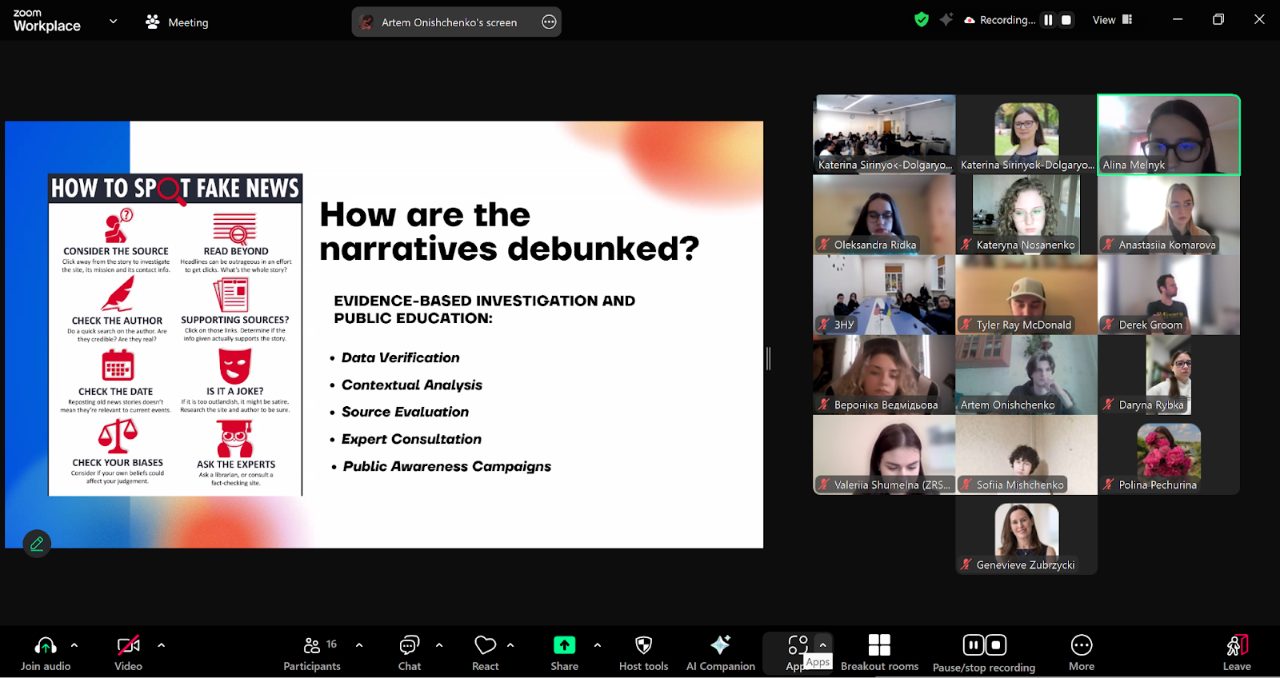This screenshot has height=678, width=1280.
Task: Expand the Chat options arrow
Action: coord(439,645)
